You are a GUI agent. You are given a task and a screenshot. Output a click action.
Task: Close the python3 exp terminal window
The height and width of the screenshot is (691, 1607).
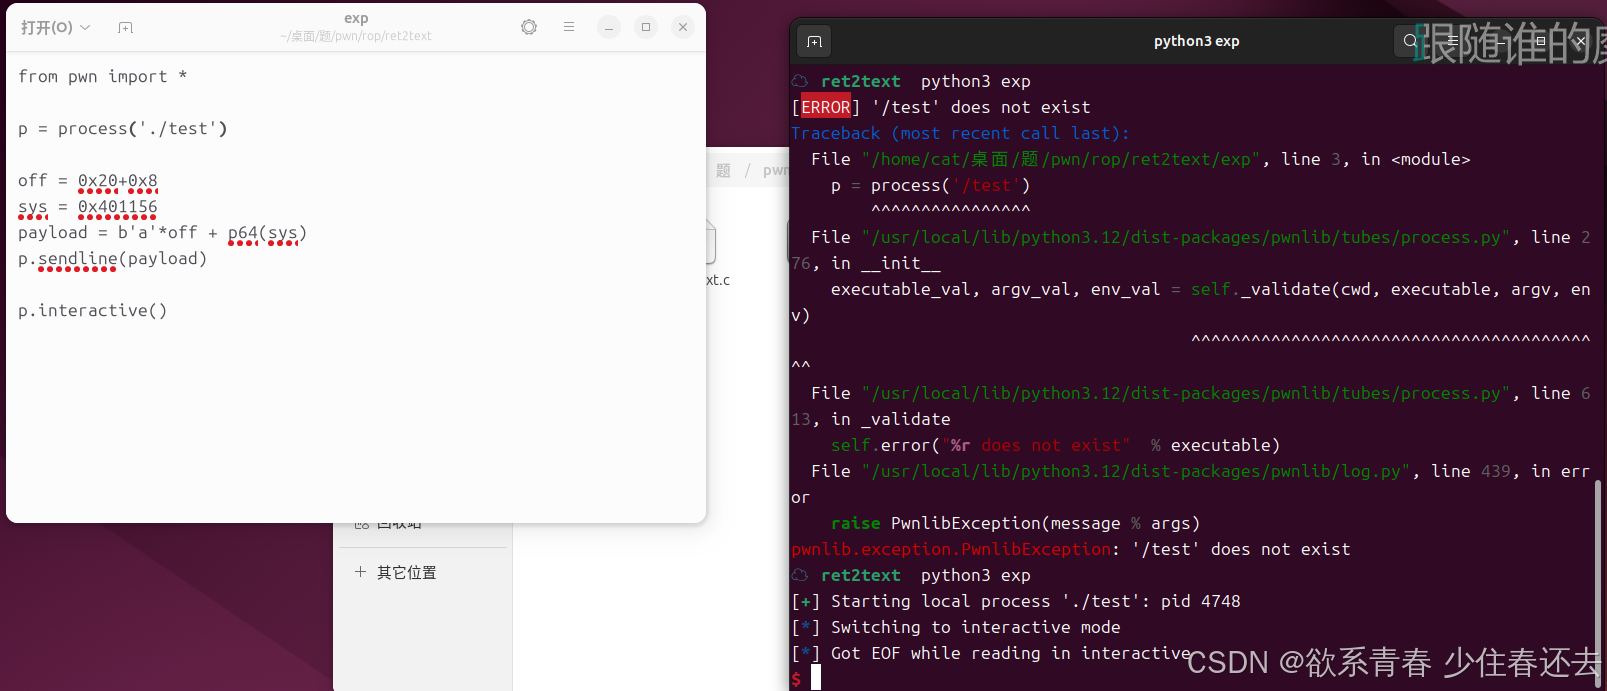pos(1579,41)
